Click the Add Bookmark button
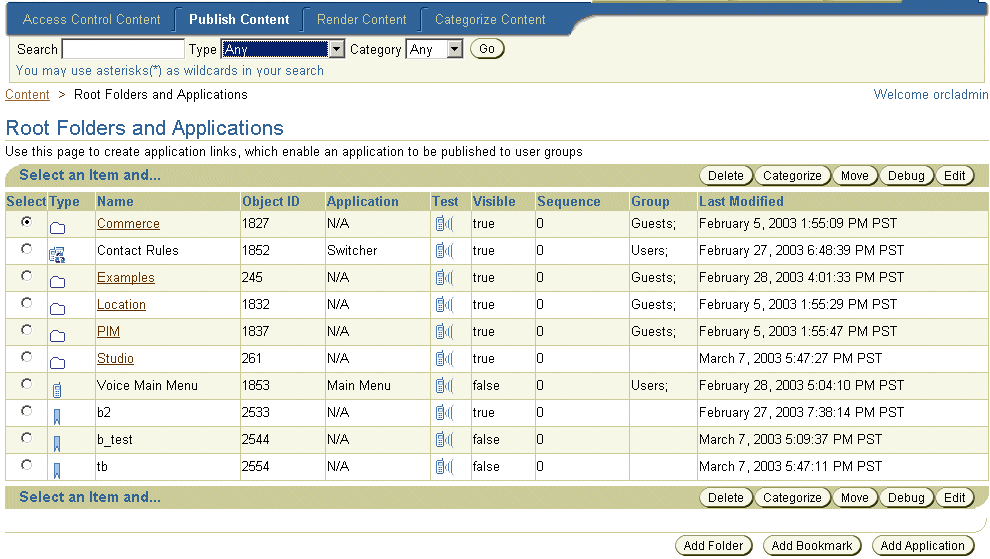 (812, 546)
